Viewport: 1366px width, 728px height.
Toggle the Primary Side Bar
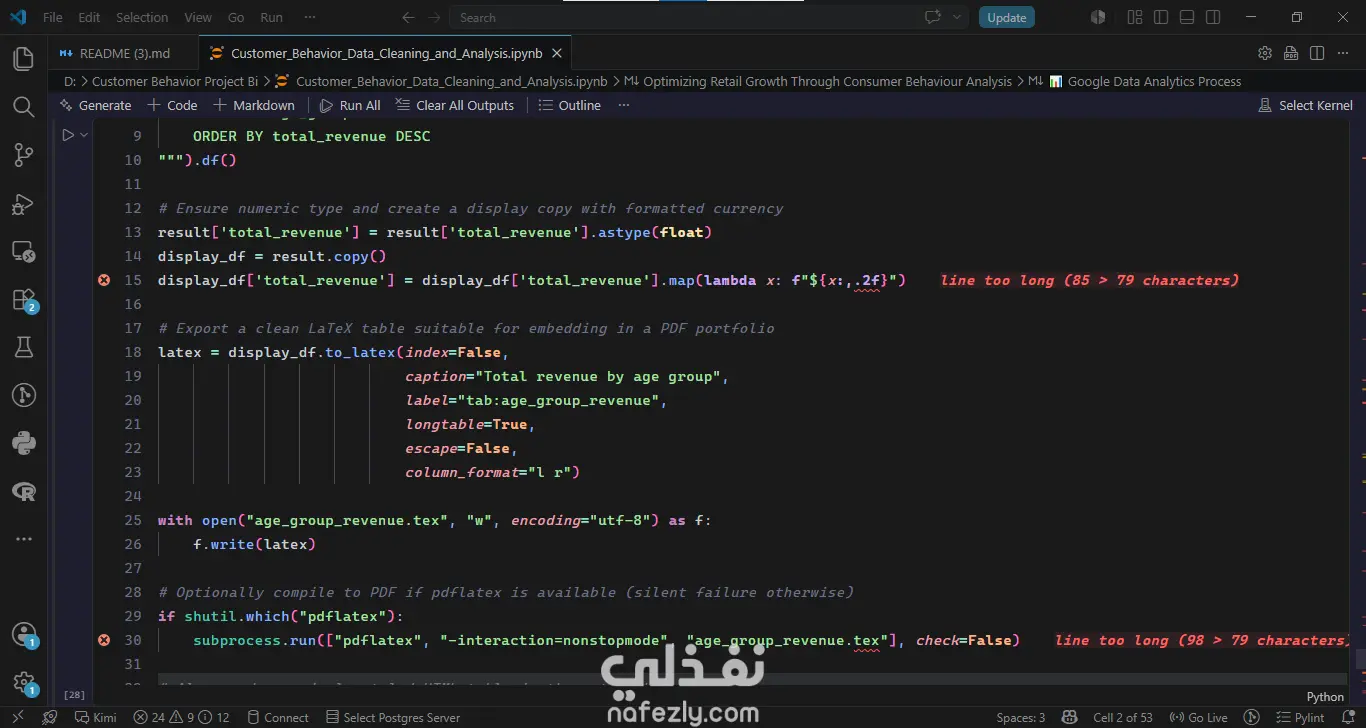(x=1161, y=17)
